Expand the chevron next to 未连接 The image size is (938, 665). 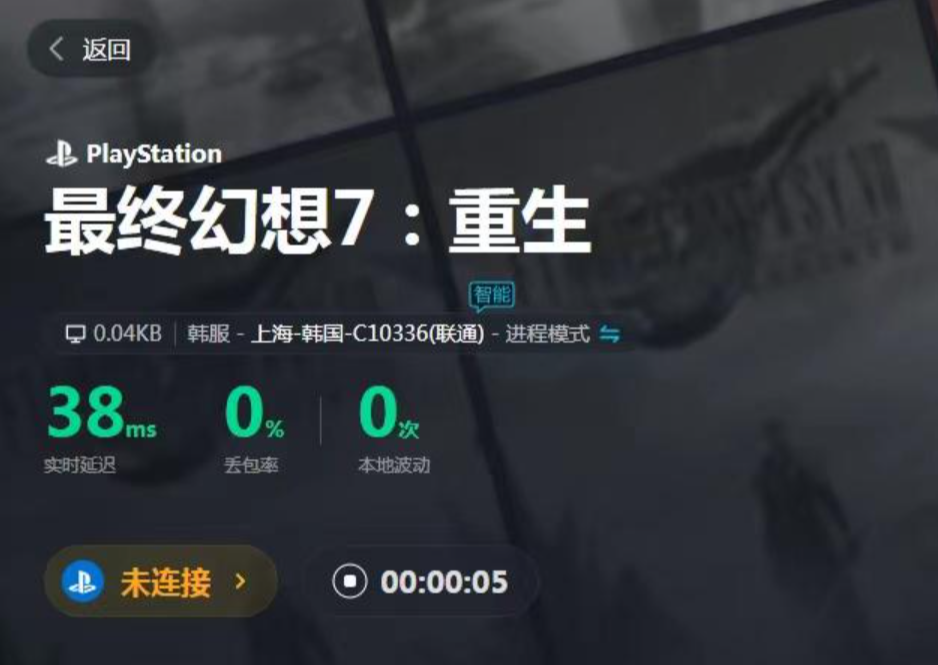click(x=240, y=581)
